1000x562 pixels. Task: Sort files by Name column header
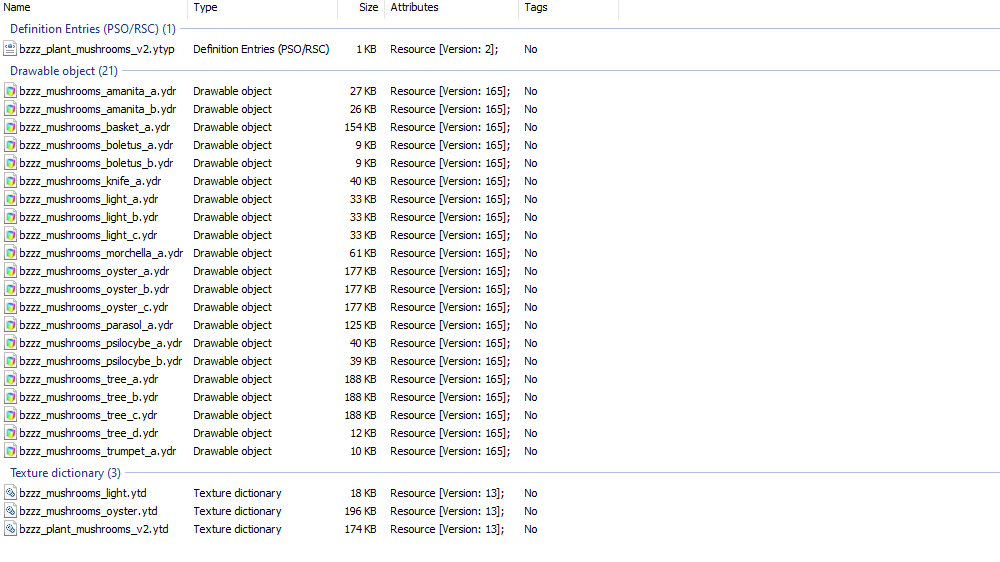[94, 8]
